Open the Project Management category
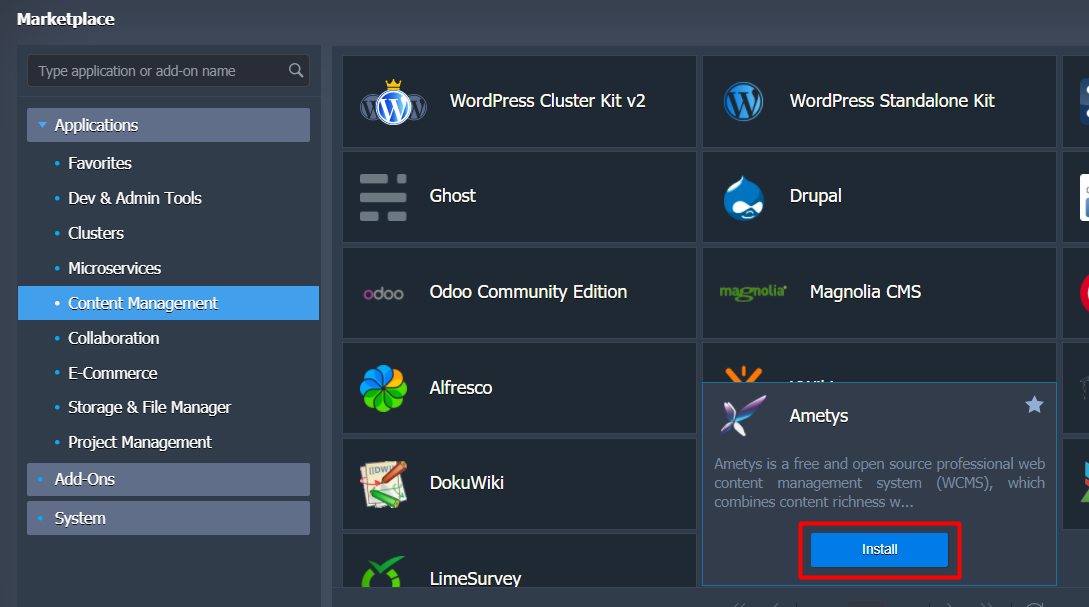 (140, 442)
